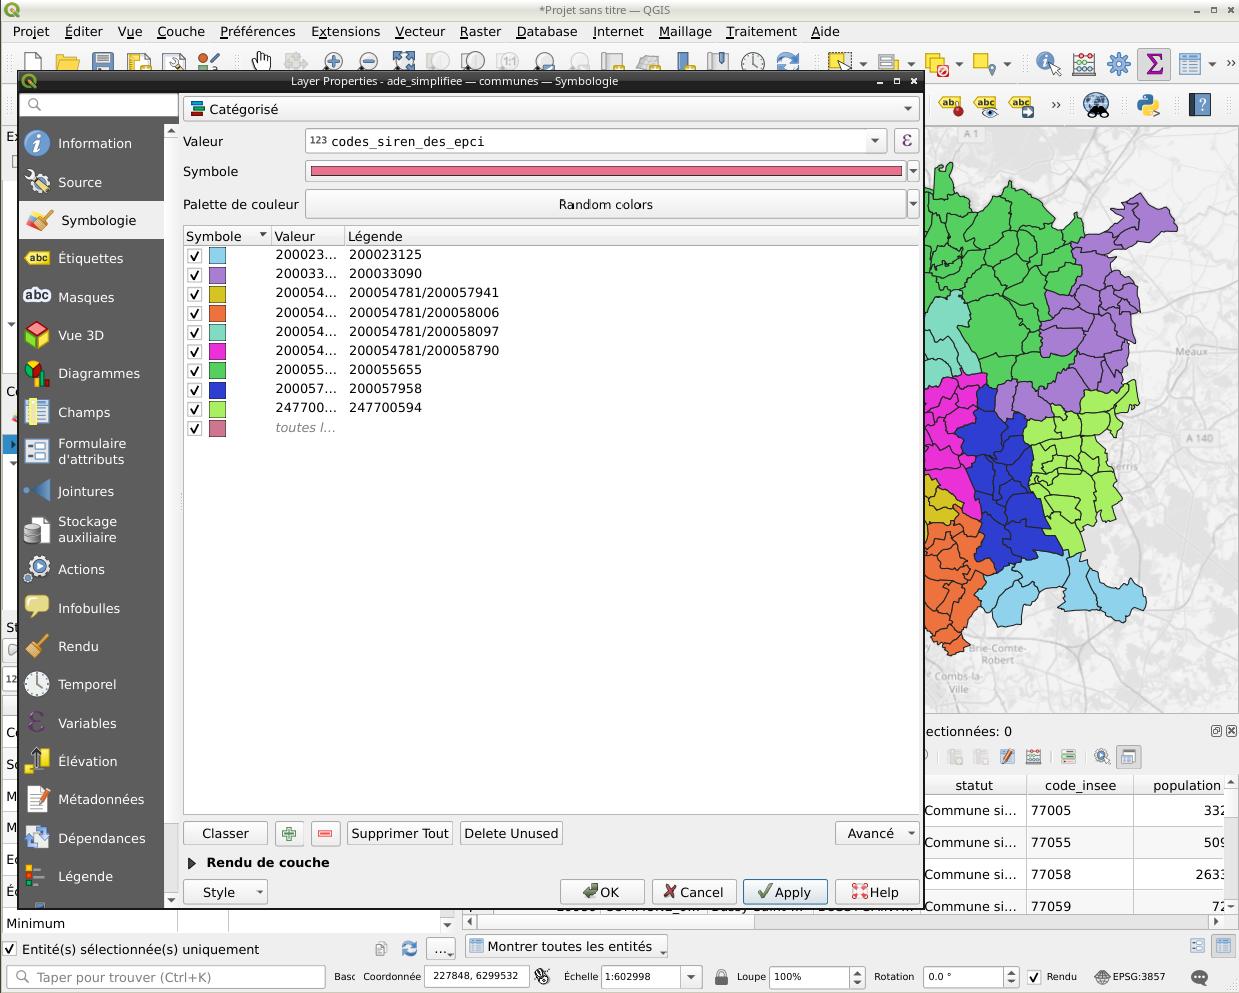Open the Traitement menu
The height and width of the screenshot is (993, 1239).
click(x=761, y=31)
